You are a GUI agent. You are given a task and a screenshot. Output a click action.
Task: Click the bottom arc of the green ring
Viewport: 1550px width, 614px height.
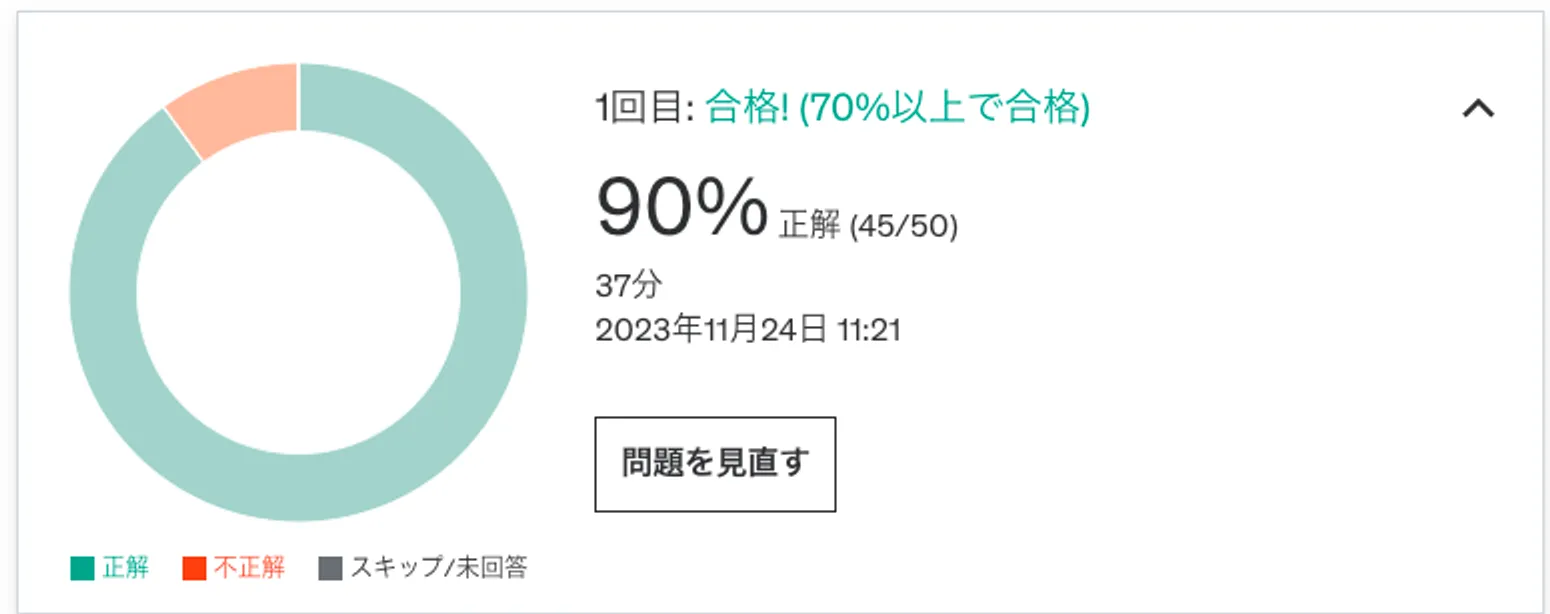pyautogui.click(x=298, y=488)
